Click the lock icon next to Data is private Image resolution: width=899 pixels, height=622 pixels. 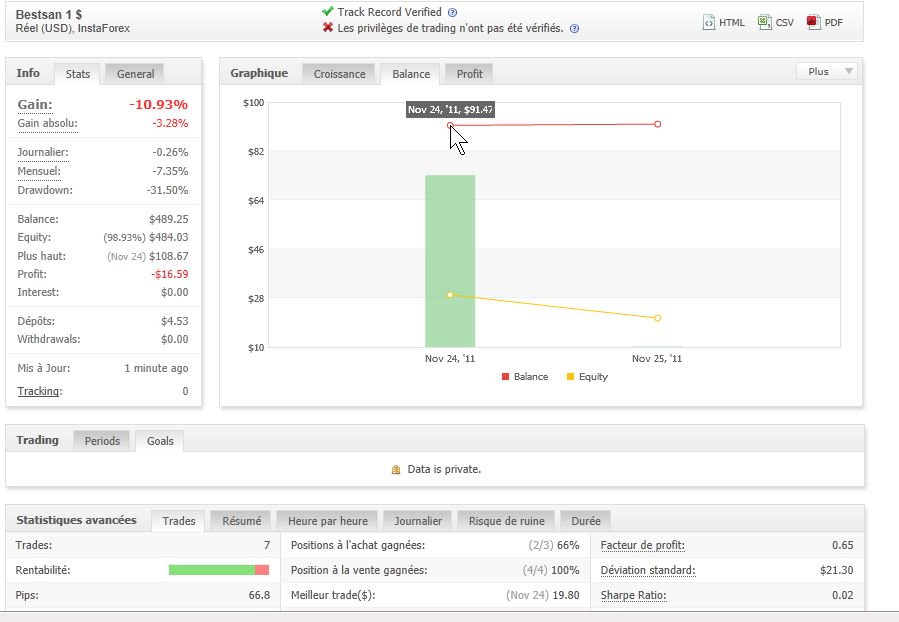pos(396,469)
